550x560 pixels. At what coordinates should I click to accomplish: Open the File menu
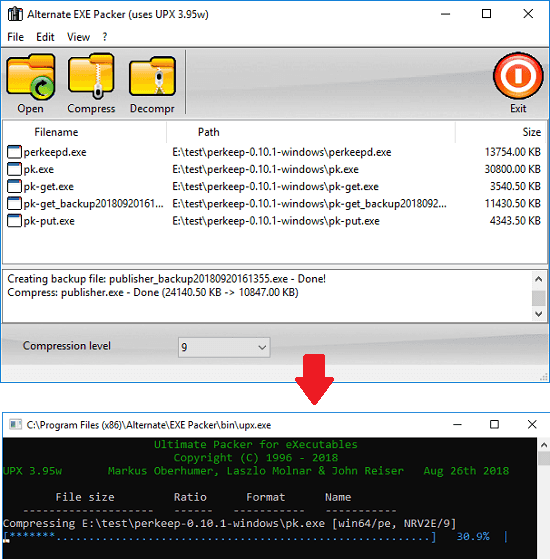(15, 37)
